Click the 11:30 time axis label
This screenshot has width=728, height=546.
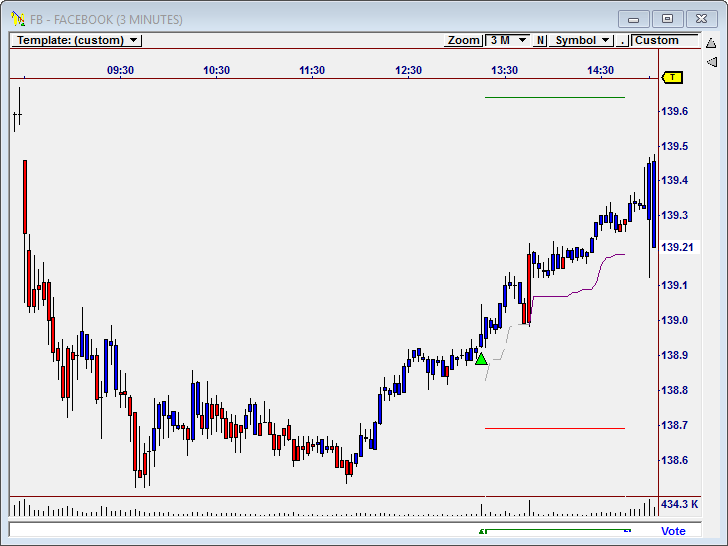point(312,70)
